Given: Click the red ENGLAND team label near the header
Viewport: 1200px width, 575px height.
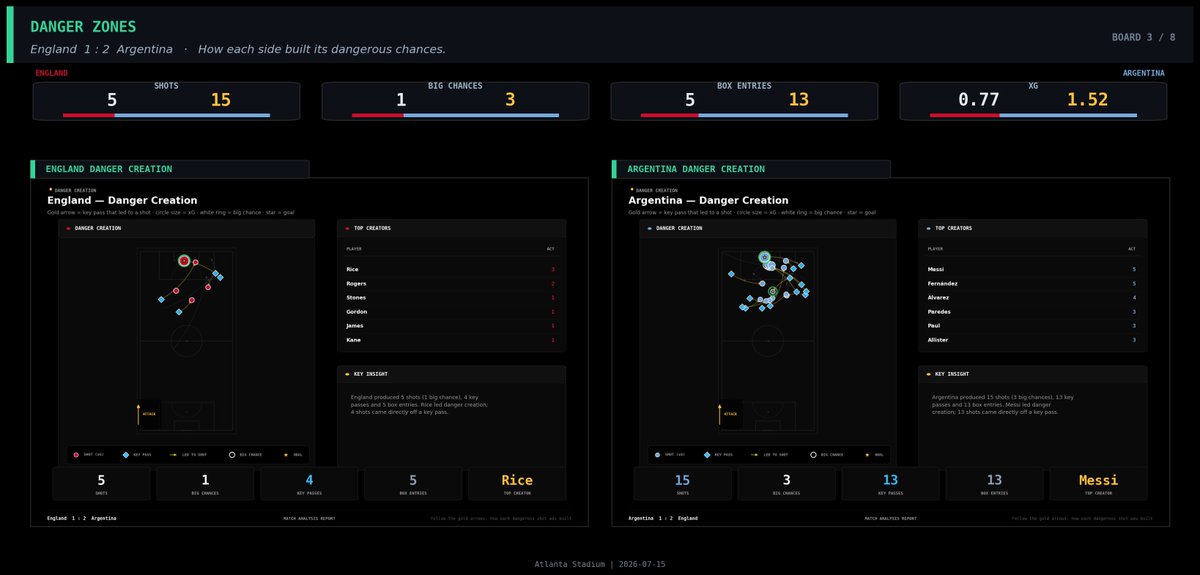Looking at the screenshot, I should [52, 73].
